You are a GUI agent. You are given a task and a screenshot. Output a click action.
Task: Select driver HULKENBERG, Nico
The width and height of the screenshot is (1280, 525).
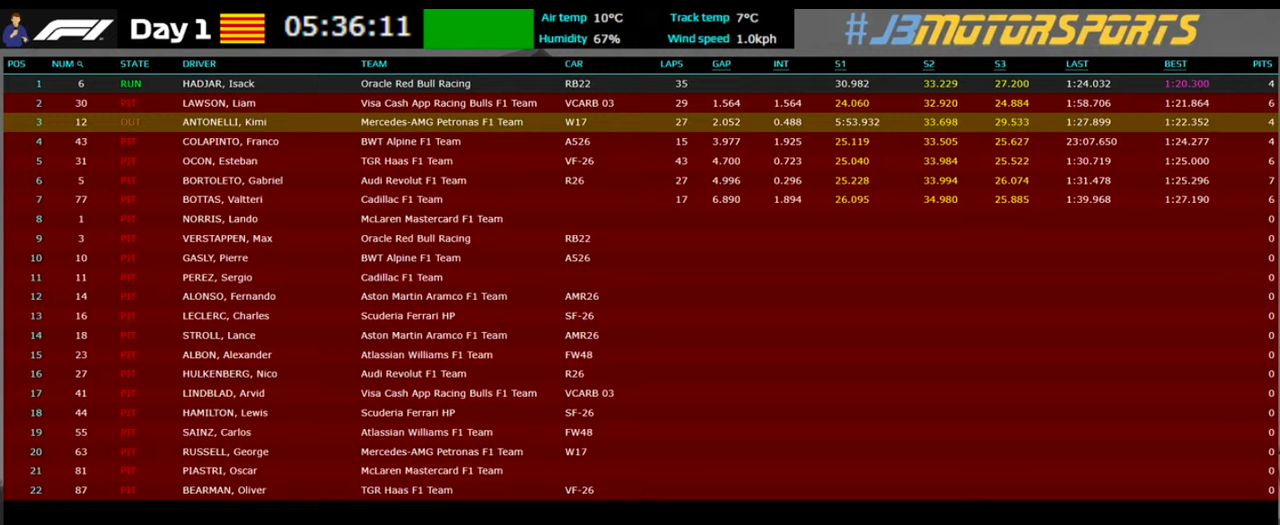coord(230,374)
